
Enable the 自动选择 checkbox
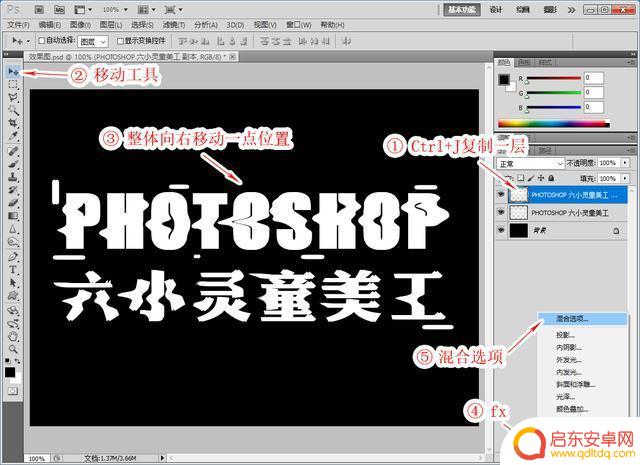(41, 41)
